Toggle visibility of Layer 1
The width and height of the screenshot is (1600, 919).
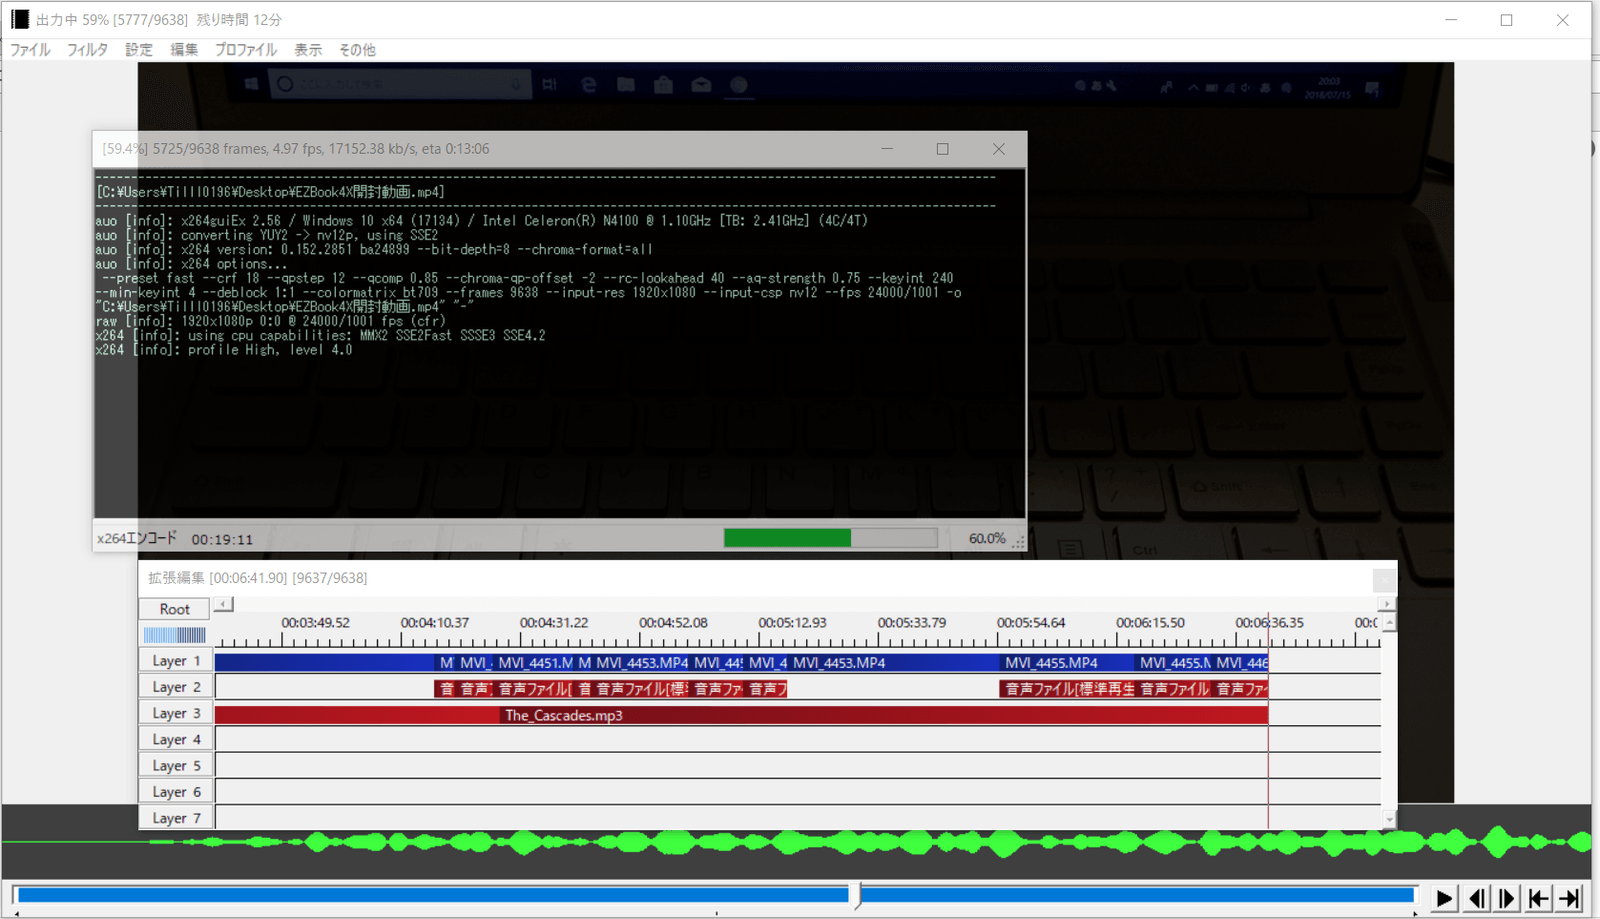point(175,661)
